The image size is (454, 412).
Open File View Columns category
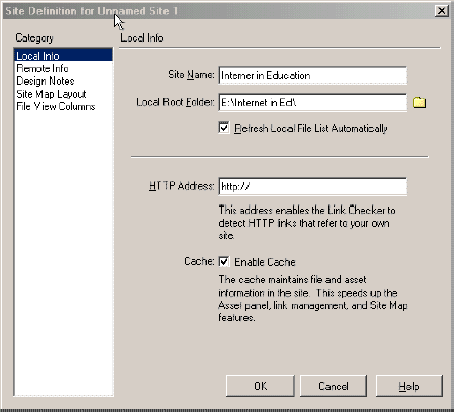(56, 107)
